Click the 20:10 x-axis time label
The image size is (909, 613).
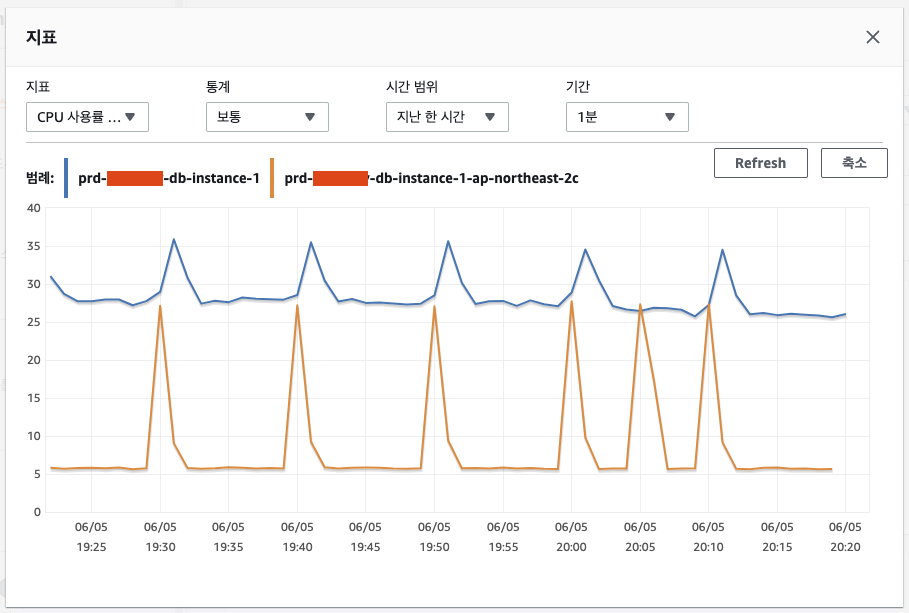708,547
